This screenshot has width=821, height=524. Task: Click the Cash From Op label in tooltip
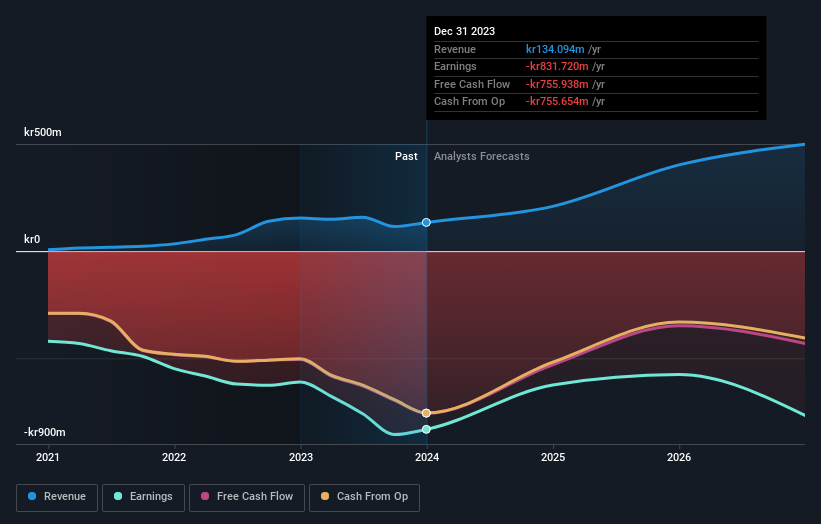click(470, 102)
